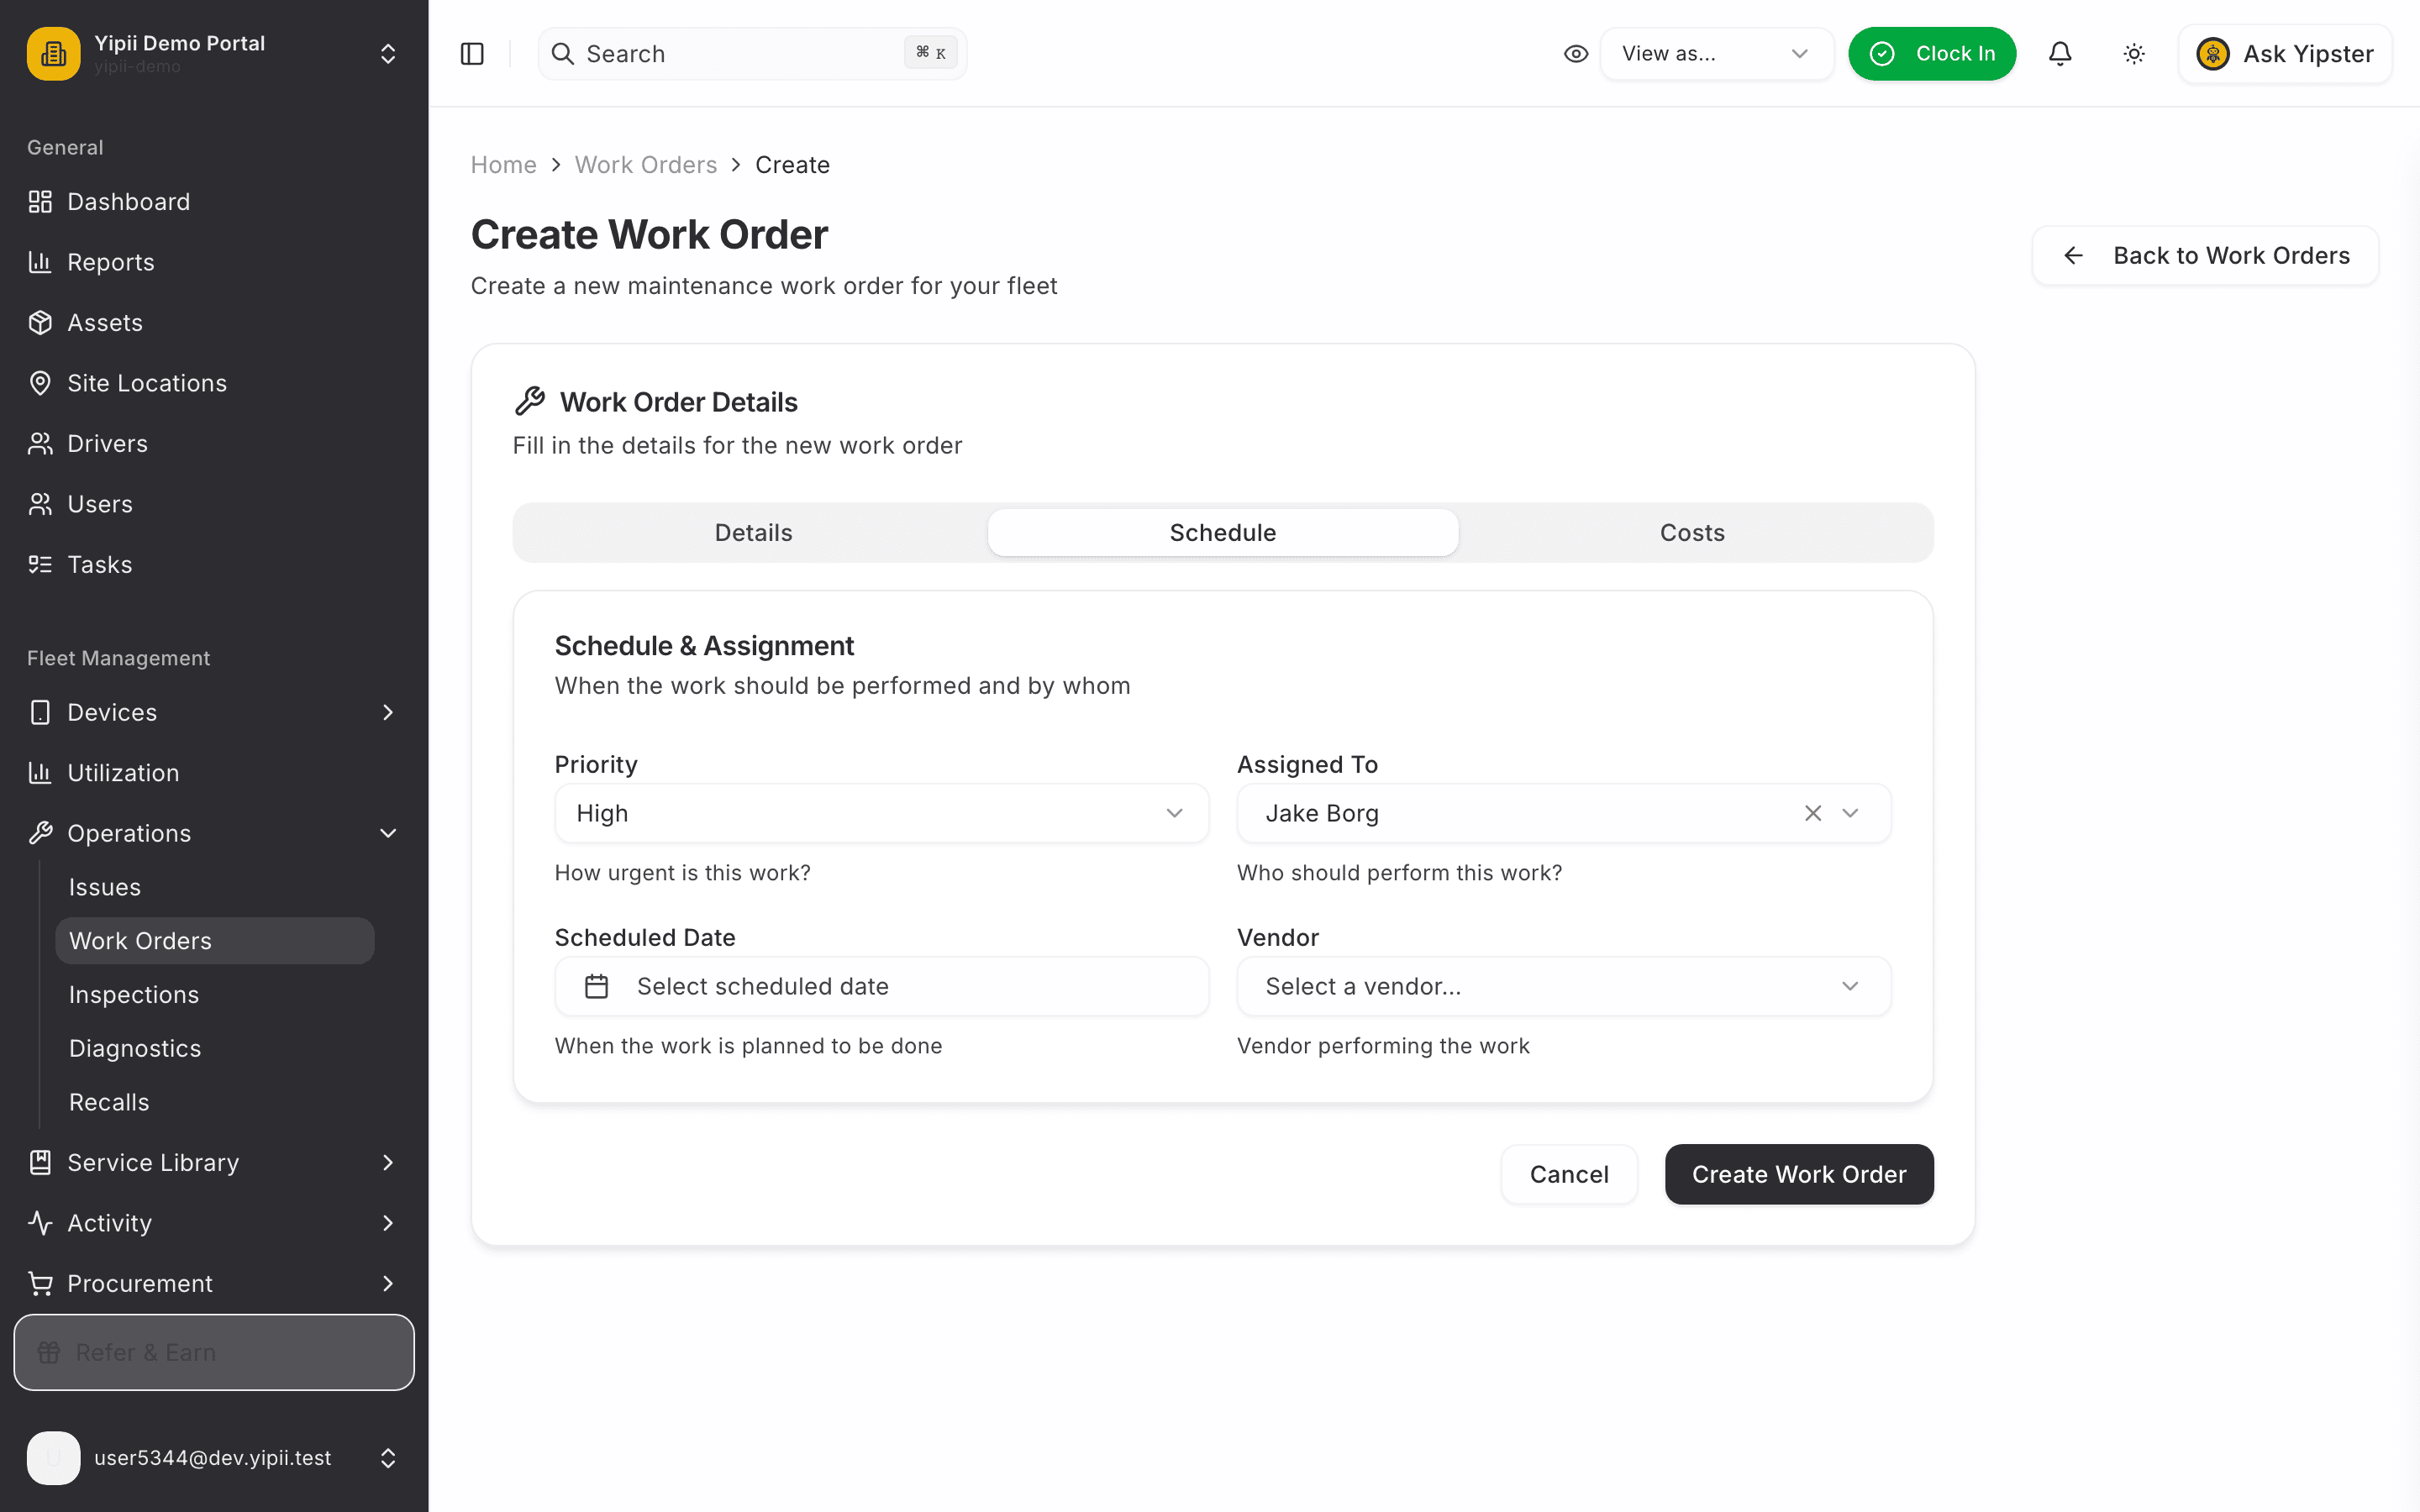Image resolution: width=2420 pixels, height=1512 pixels.
Task: Expand the portal switcher chevrons
Action: 388,54
